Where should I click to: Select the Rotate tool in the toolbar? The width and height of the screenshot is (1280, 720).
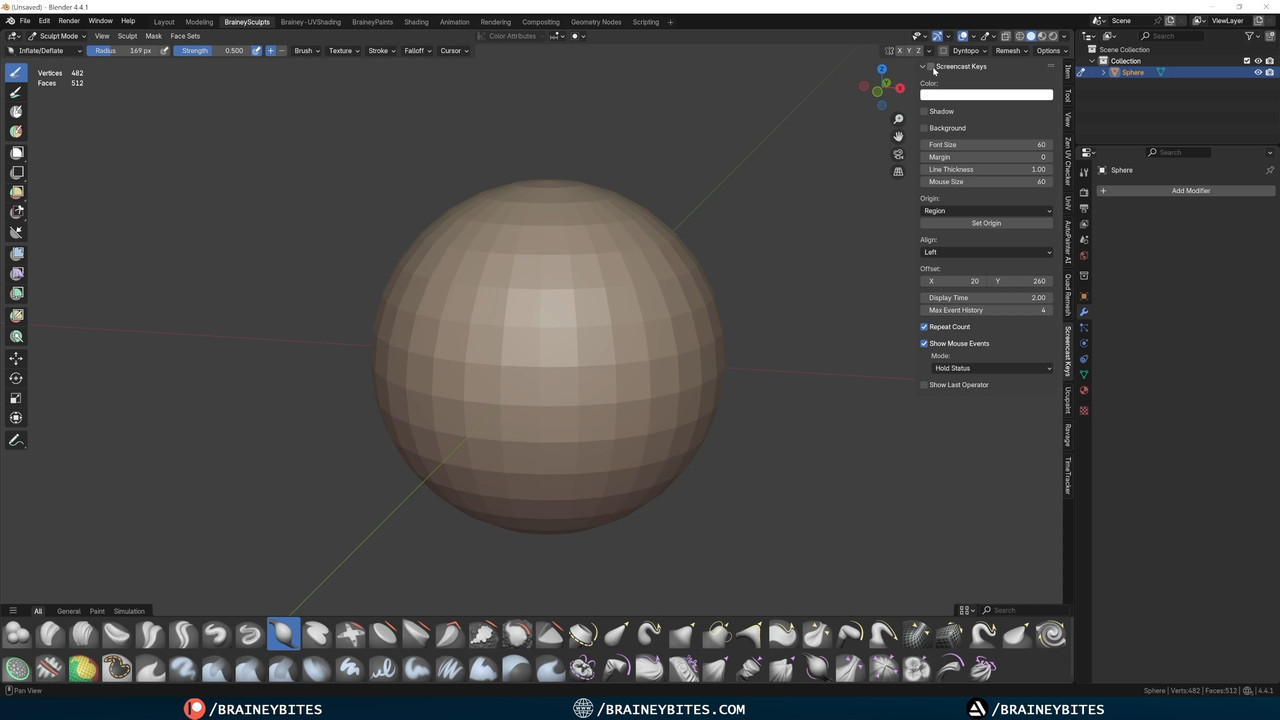(16, 378)
